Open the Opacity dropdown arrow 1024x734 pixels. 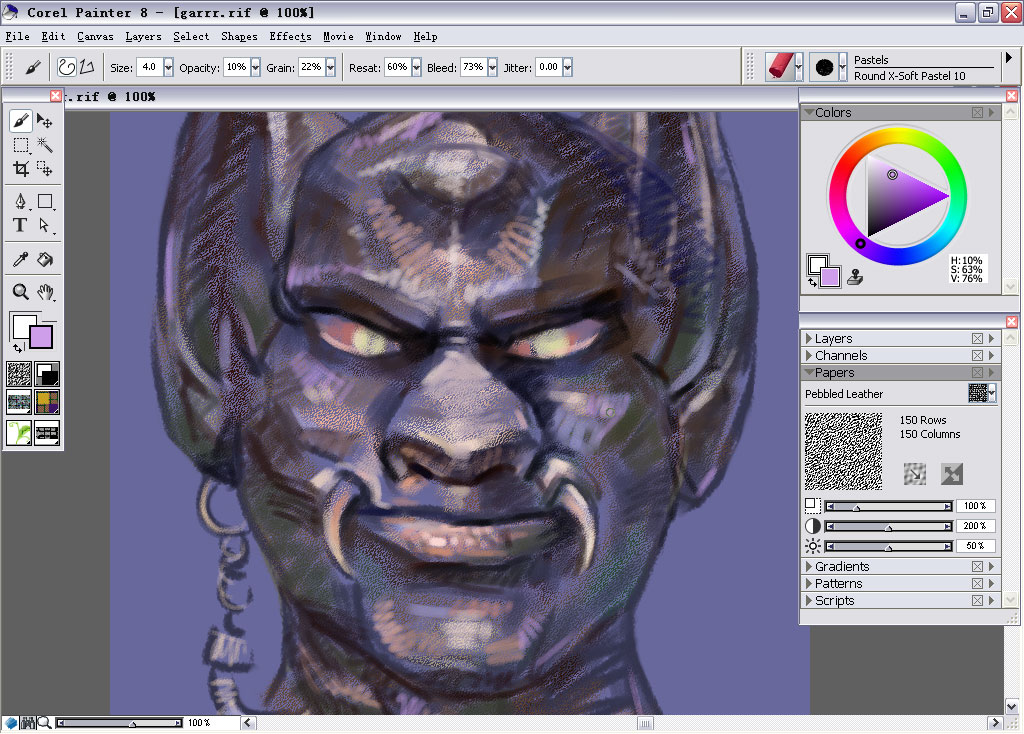click(255, 67)
